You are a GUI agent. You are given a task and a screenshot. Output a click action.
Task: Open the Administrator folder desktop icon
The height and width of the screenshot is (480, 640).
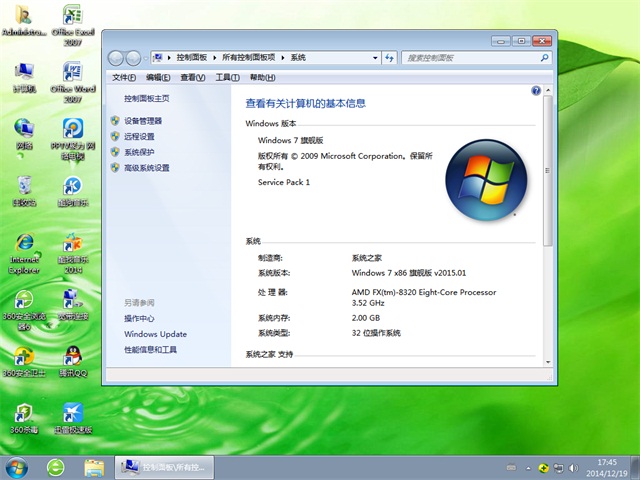click(24, 20)
